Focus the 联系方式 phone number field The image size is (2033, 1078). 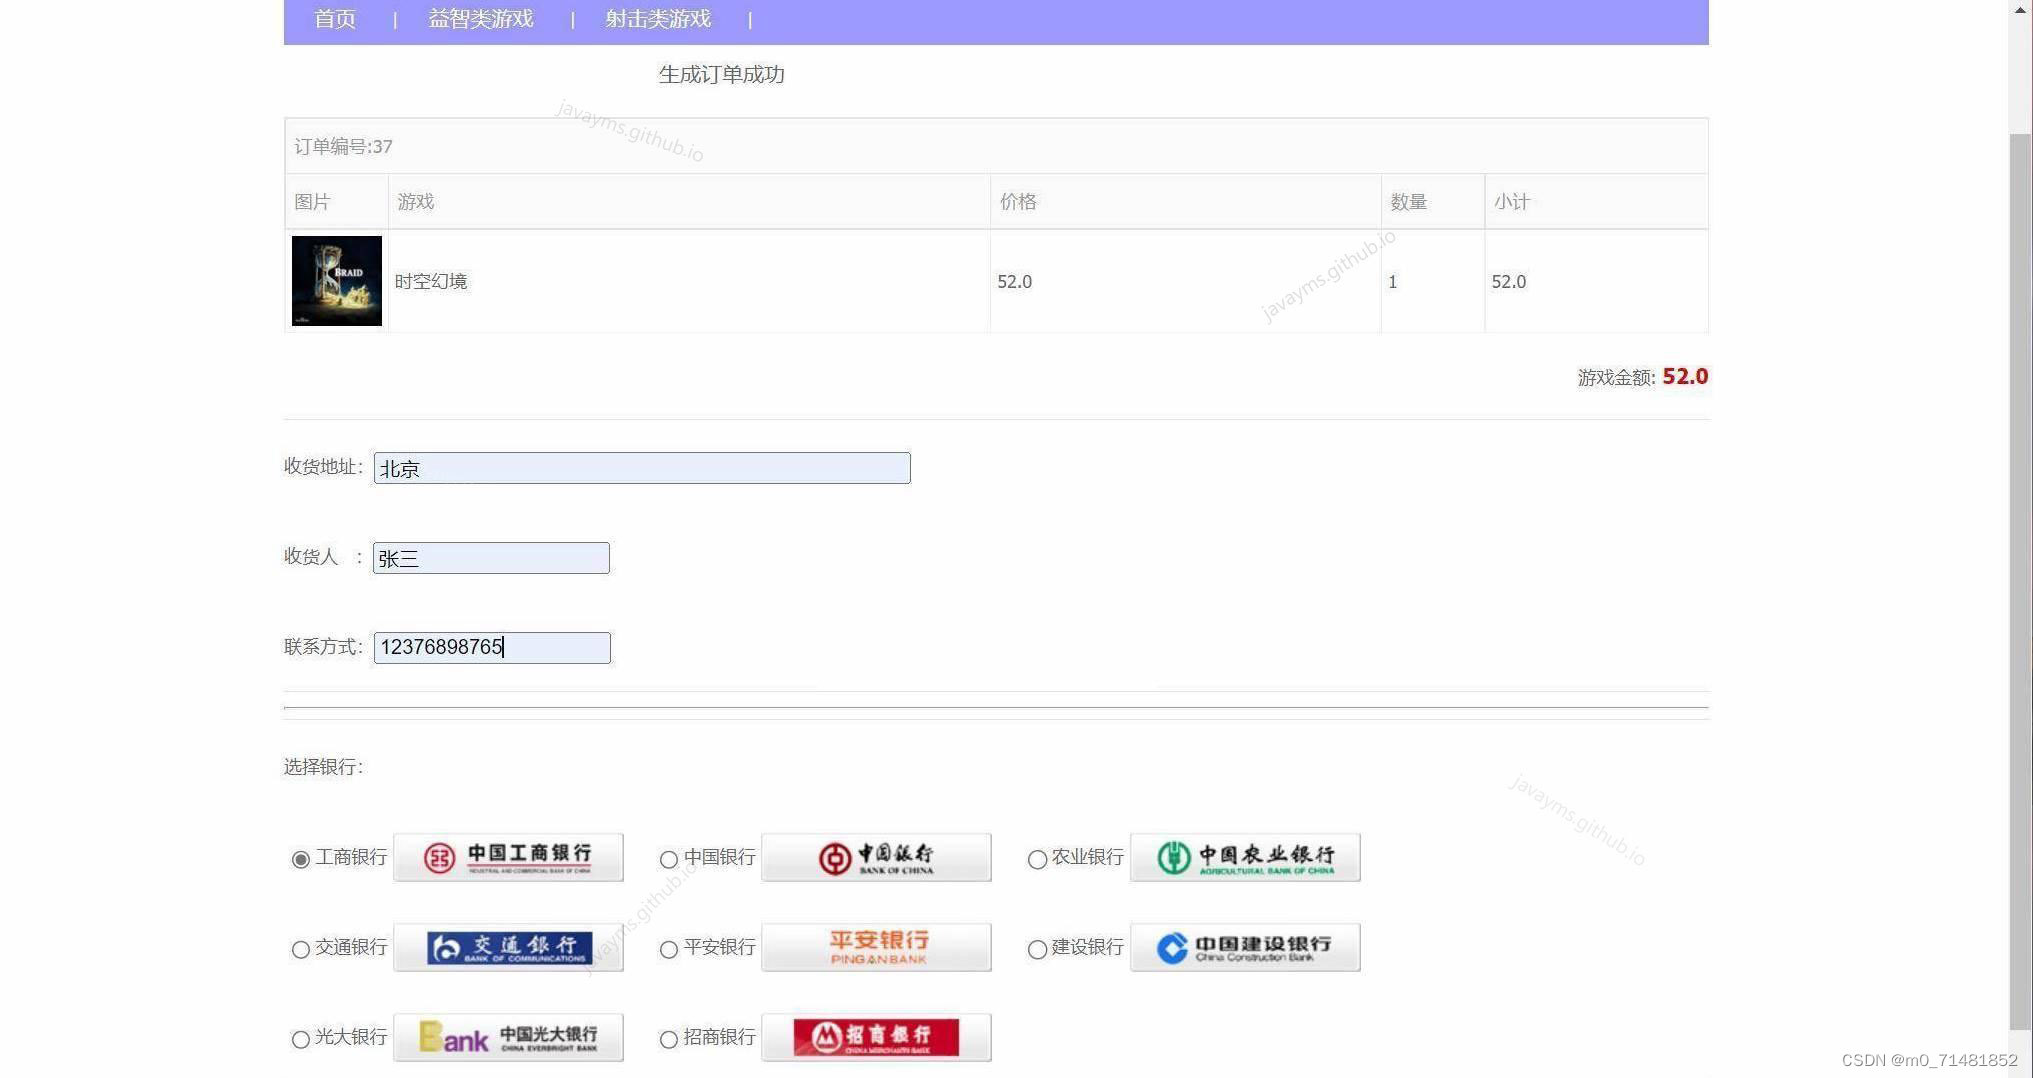point(492,648)
